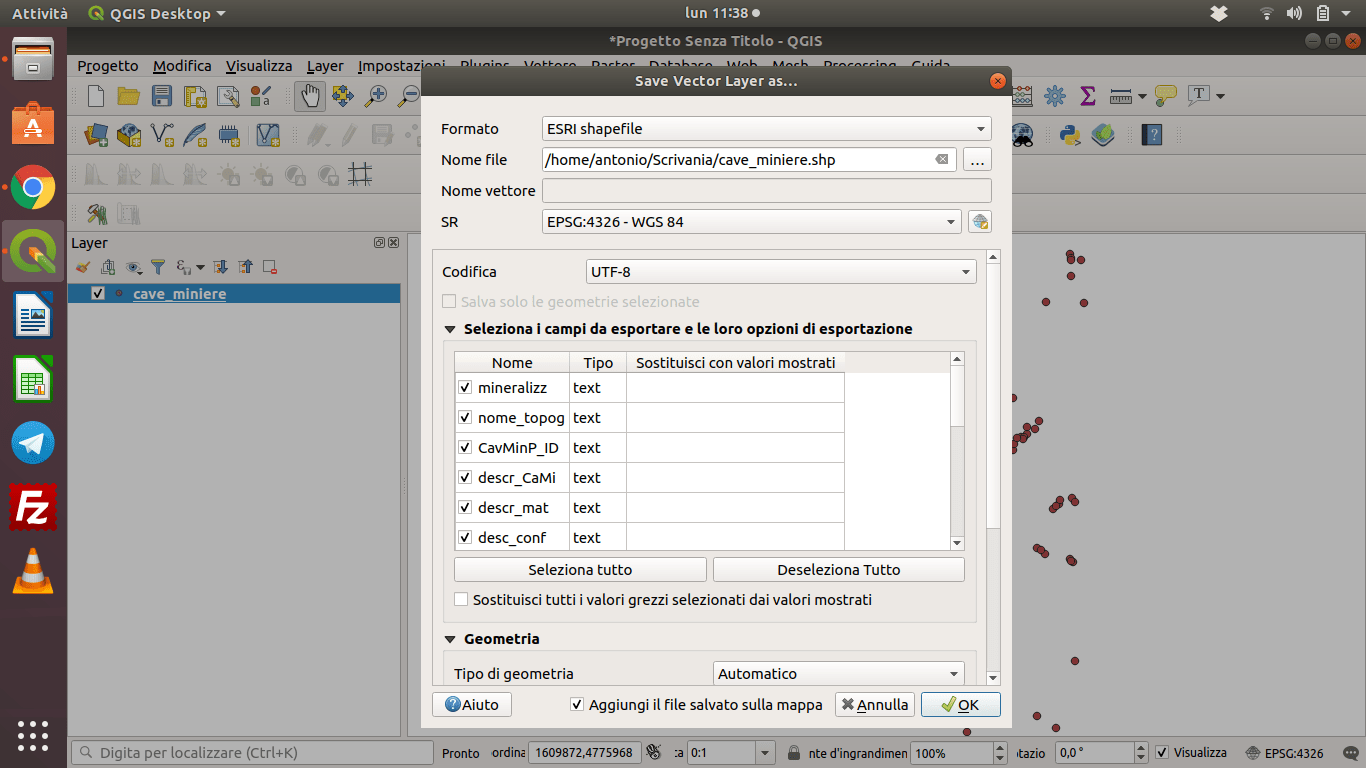Open Tipo di geometria Automatico dropdown
The height and width of the screenshot is (768, 1366).
tap(839, 674)
